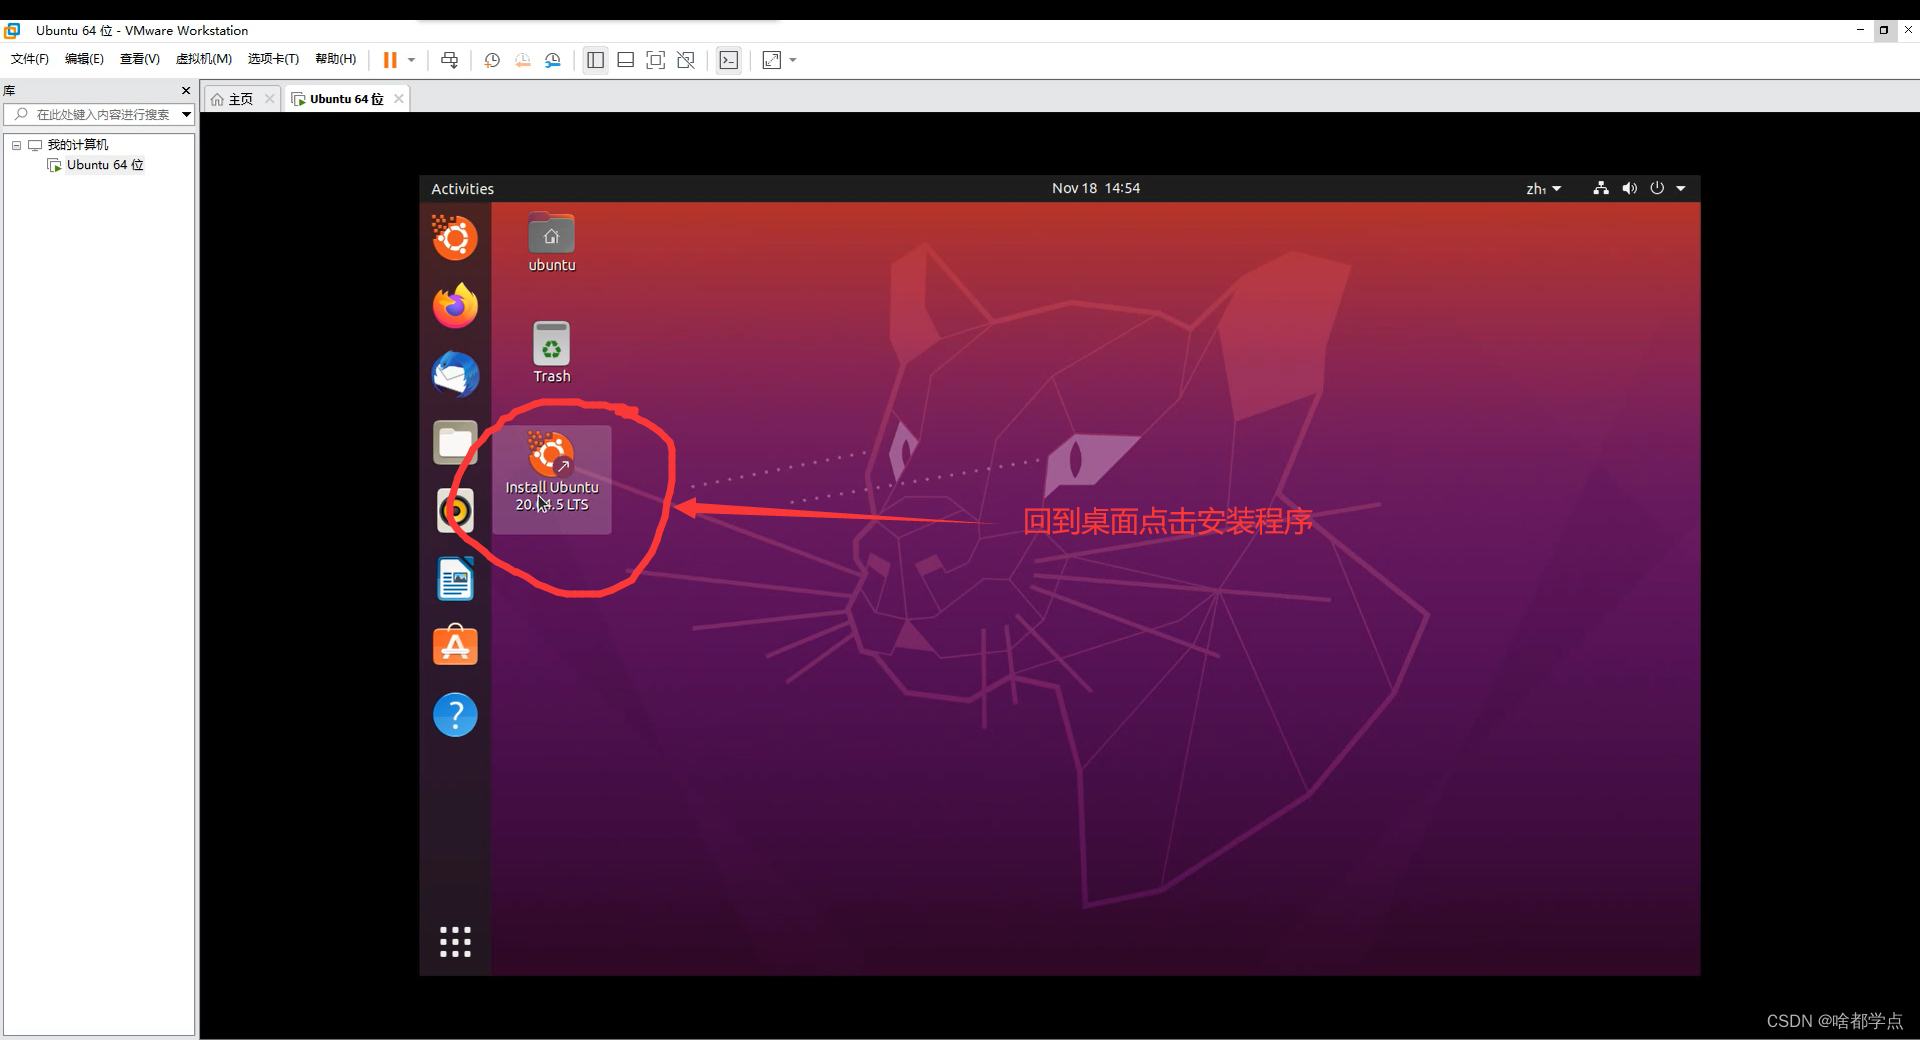
Task: Open the 选项卡(T) menu
Action: coord(274,59)
